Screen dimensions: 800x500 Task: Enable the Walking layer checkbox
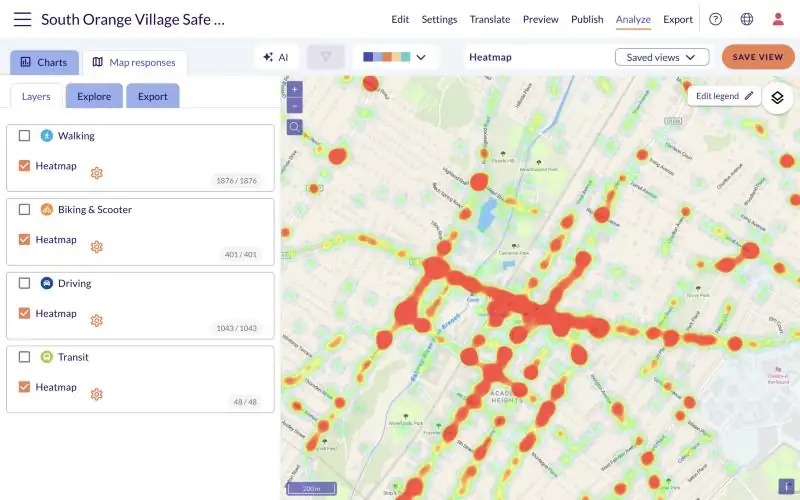click(x=24, y=136)
